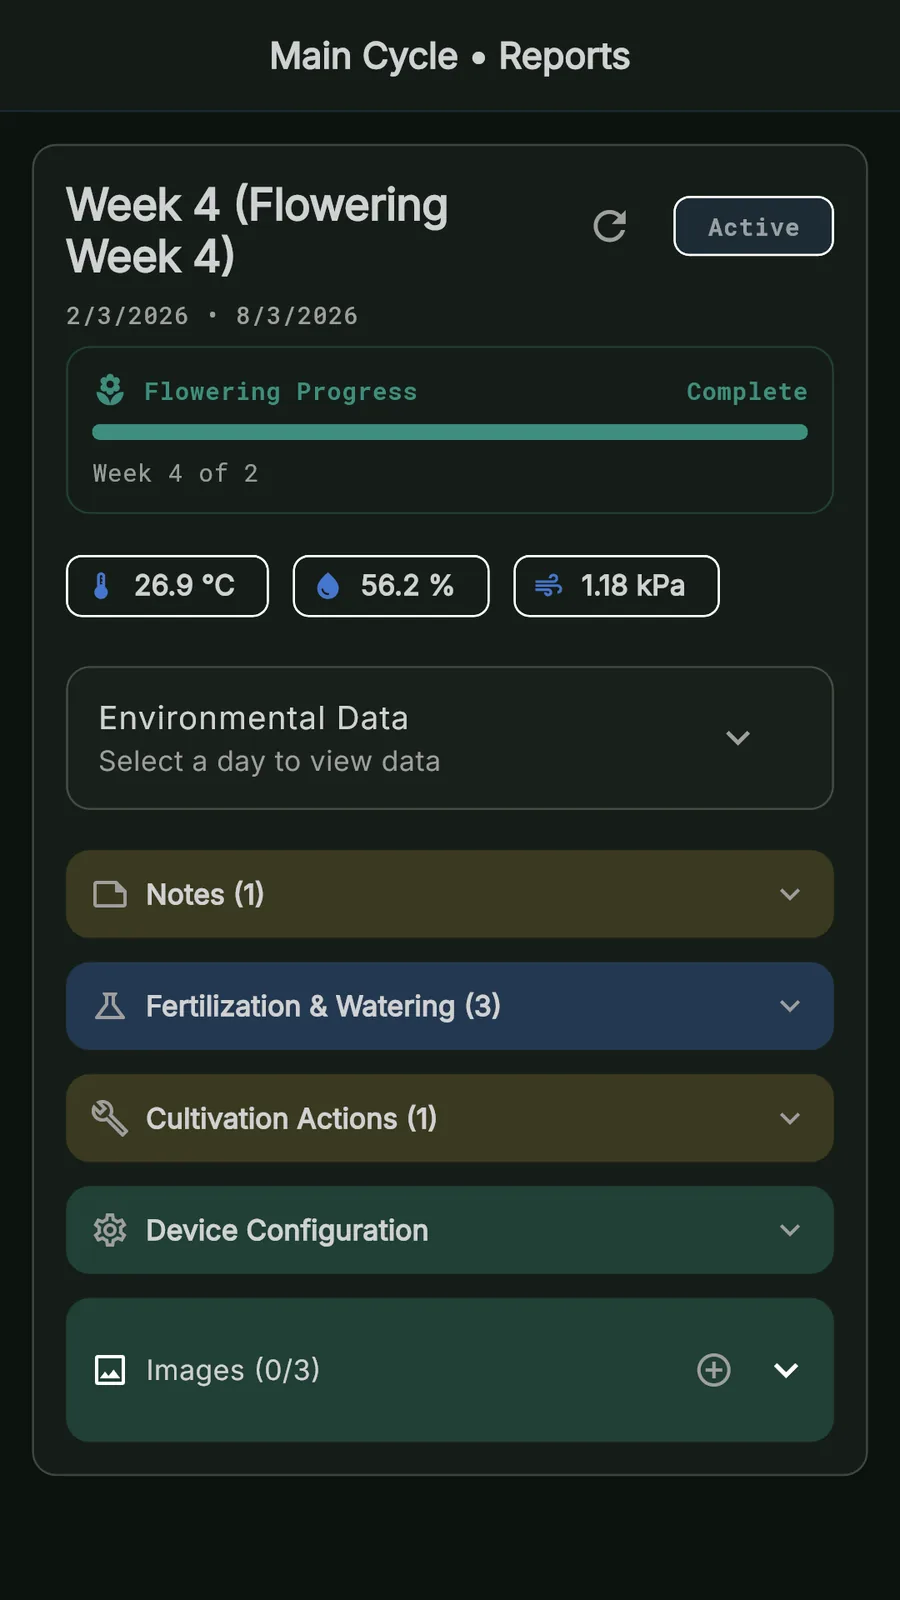
Task: Click the flask icon in Fertilization row
Action: pyautogui.click(x=110, y=1006)
